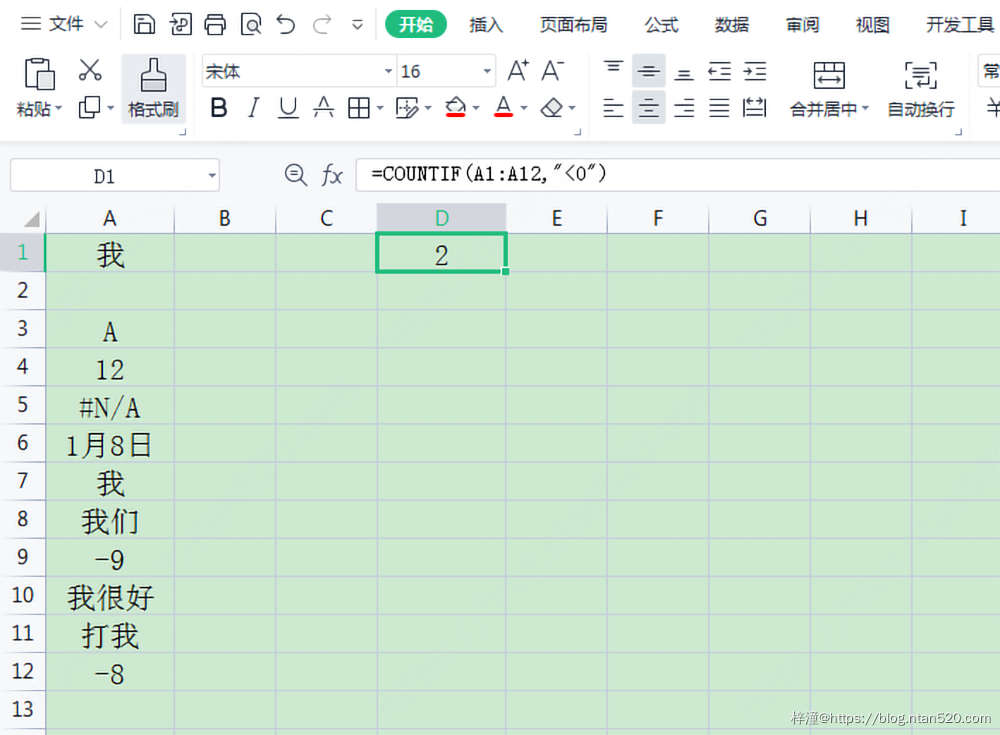The width and height of the screenshot is (1000, 735).
Task: Click the Save icon in quick toolbar
Action: click(144, 24)
